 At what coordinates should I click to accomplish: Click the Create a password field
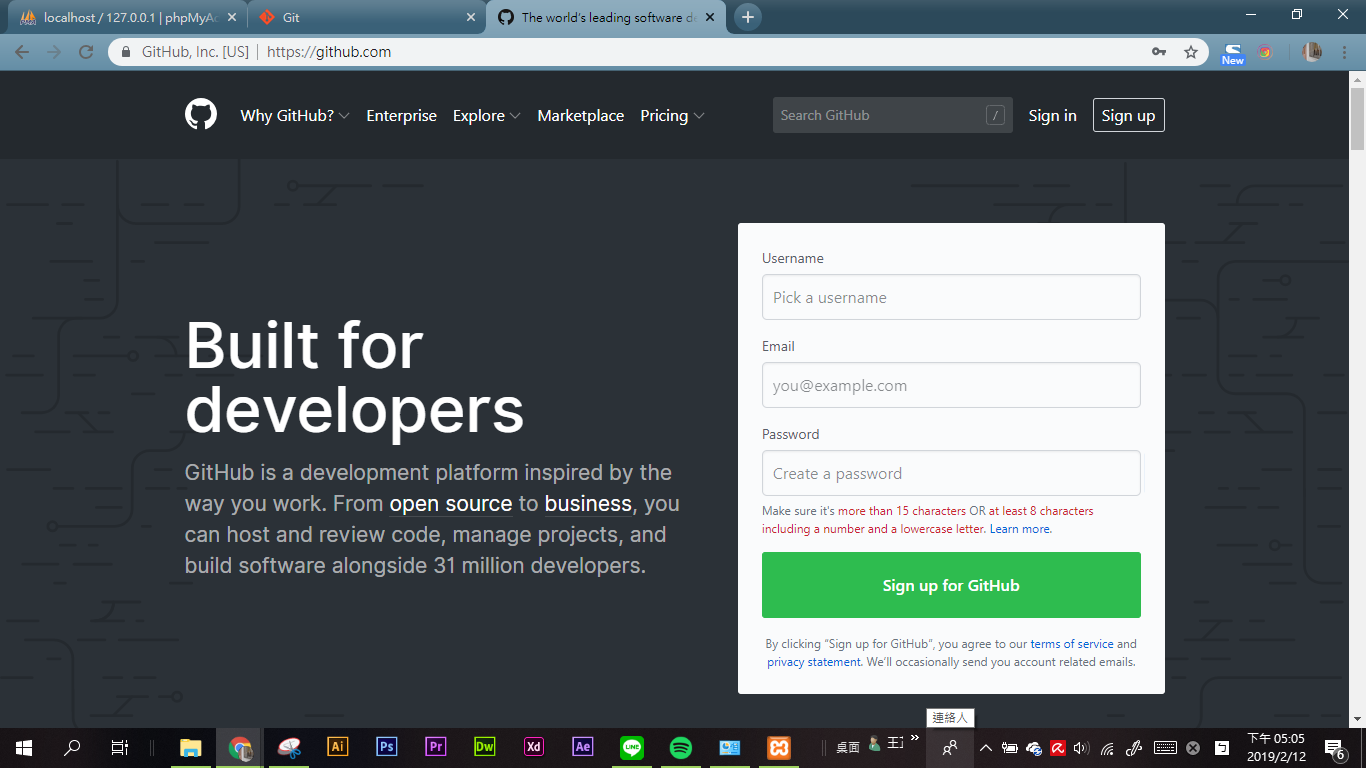coord(951,473)
